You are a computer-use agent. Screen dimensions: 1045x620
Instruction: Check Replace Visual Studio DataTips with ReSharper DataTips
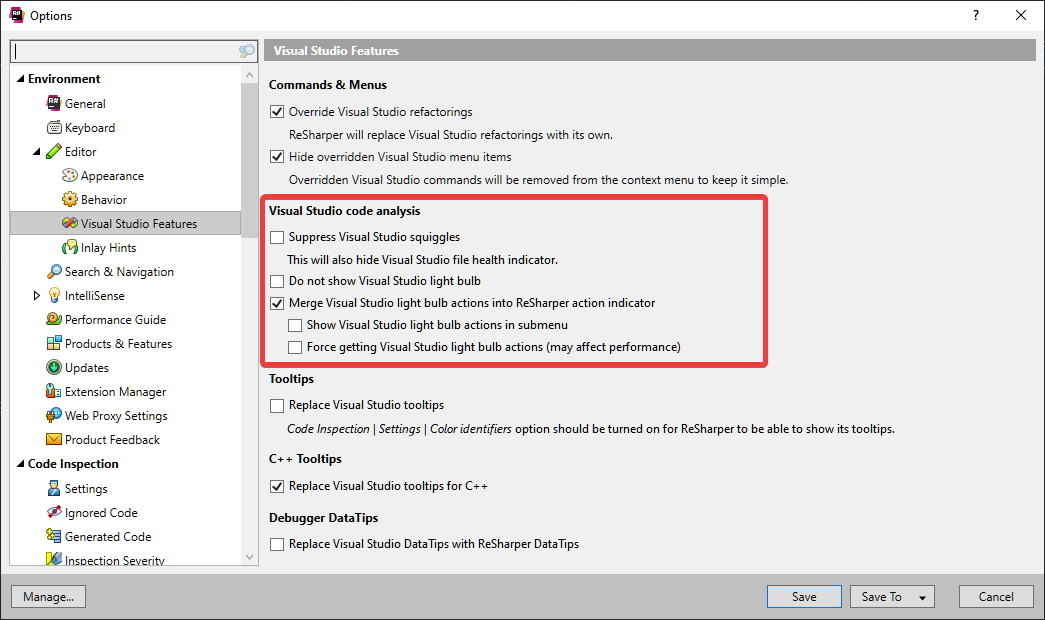pyautogui.click(x=277, y=544)
